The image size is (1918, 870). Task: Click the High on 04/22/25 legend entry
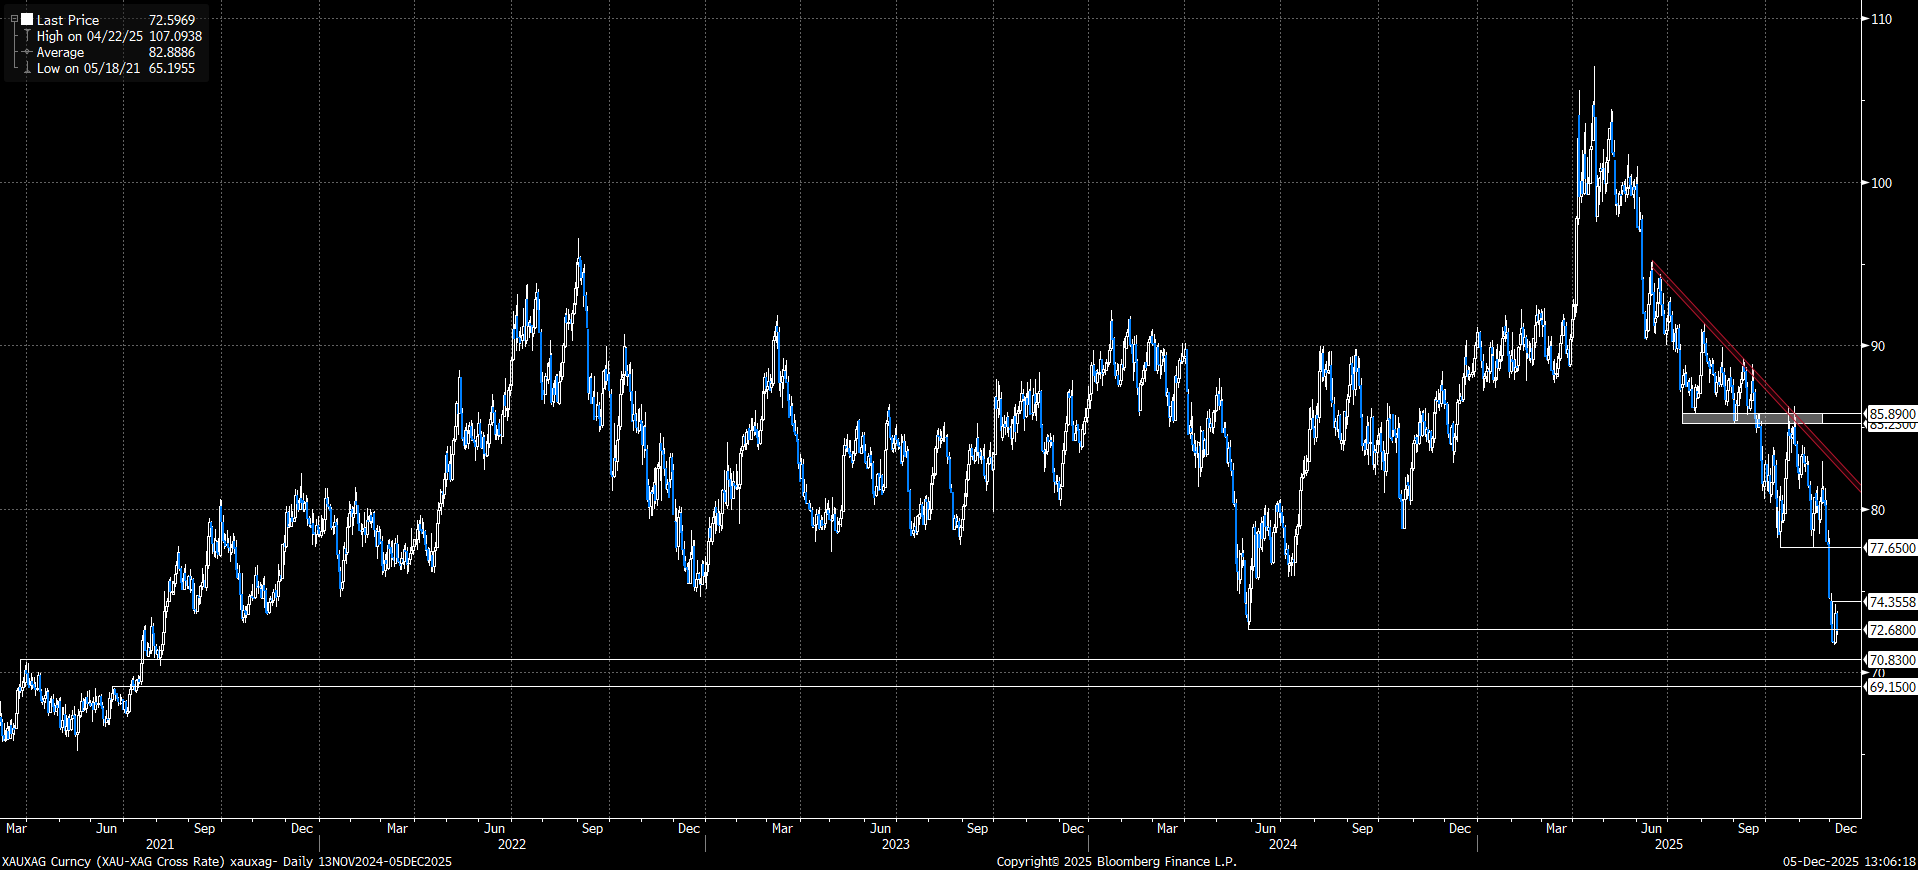point(90,36)
